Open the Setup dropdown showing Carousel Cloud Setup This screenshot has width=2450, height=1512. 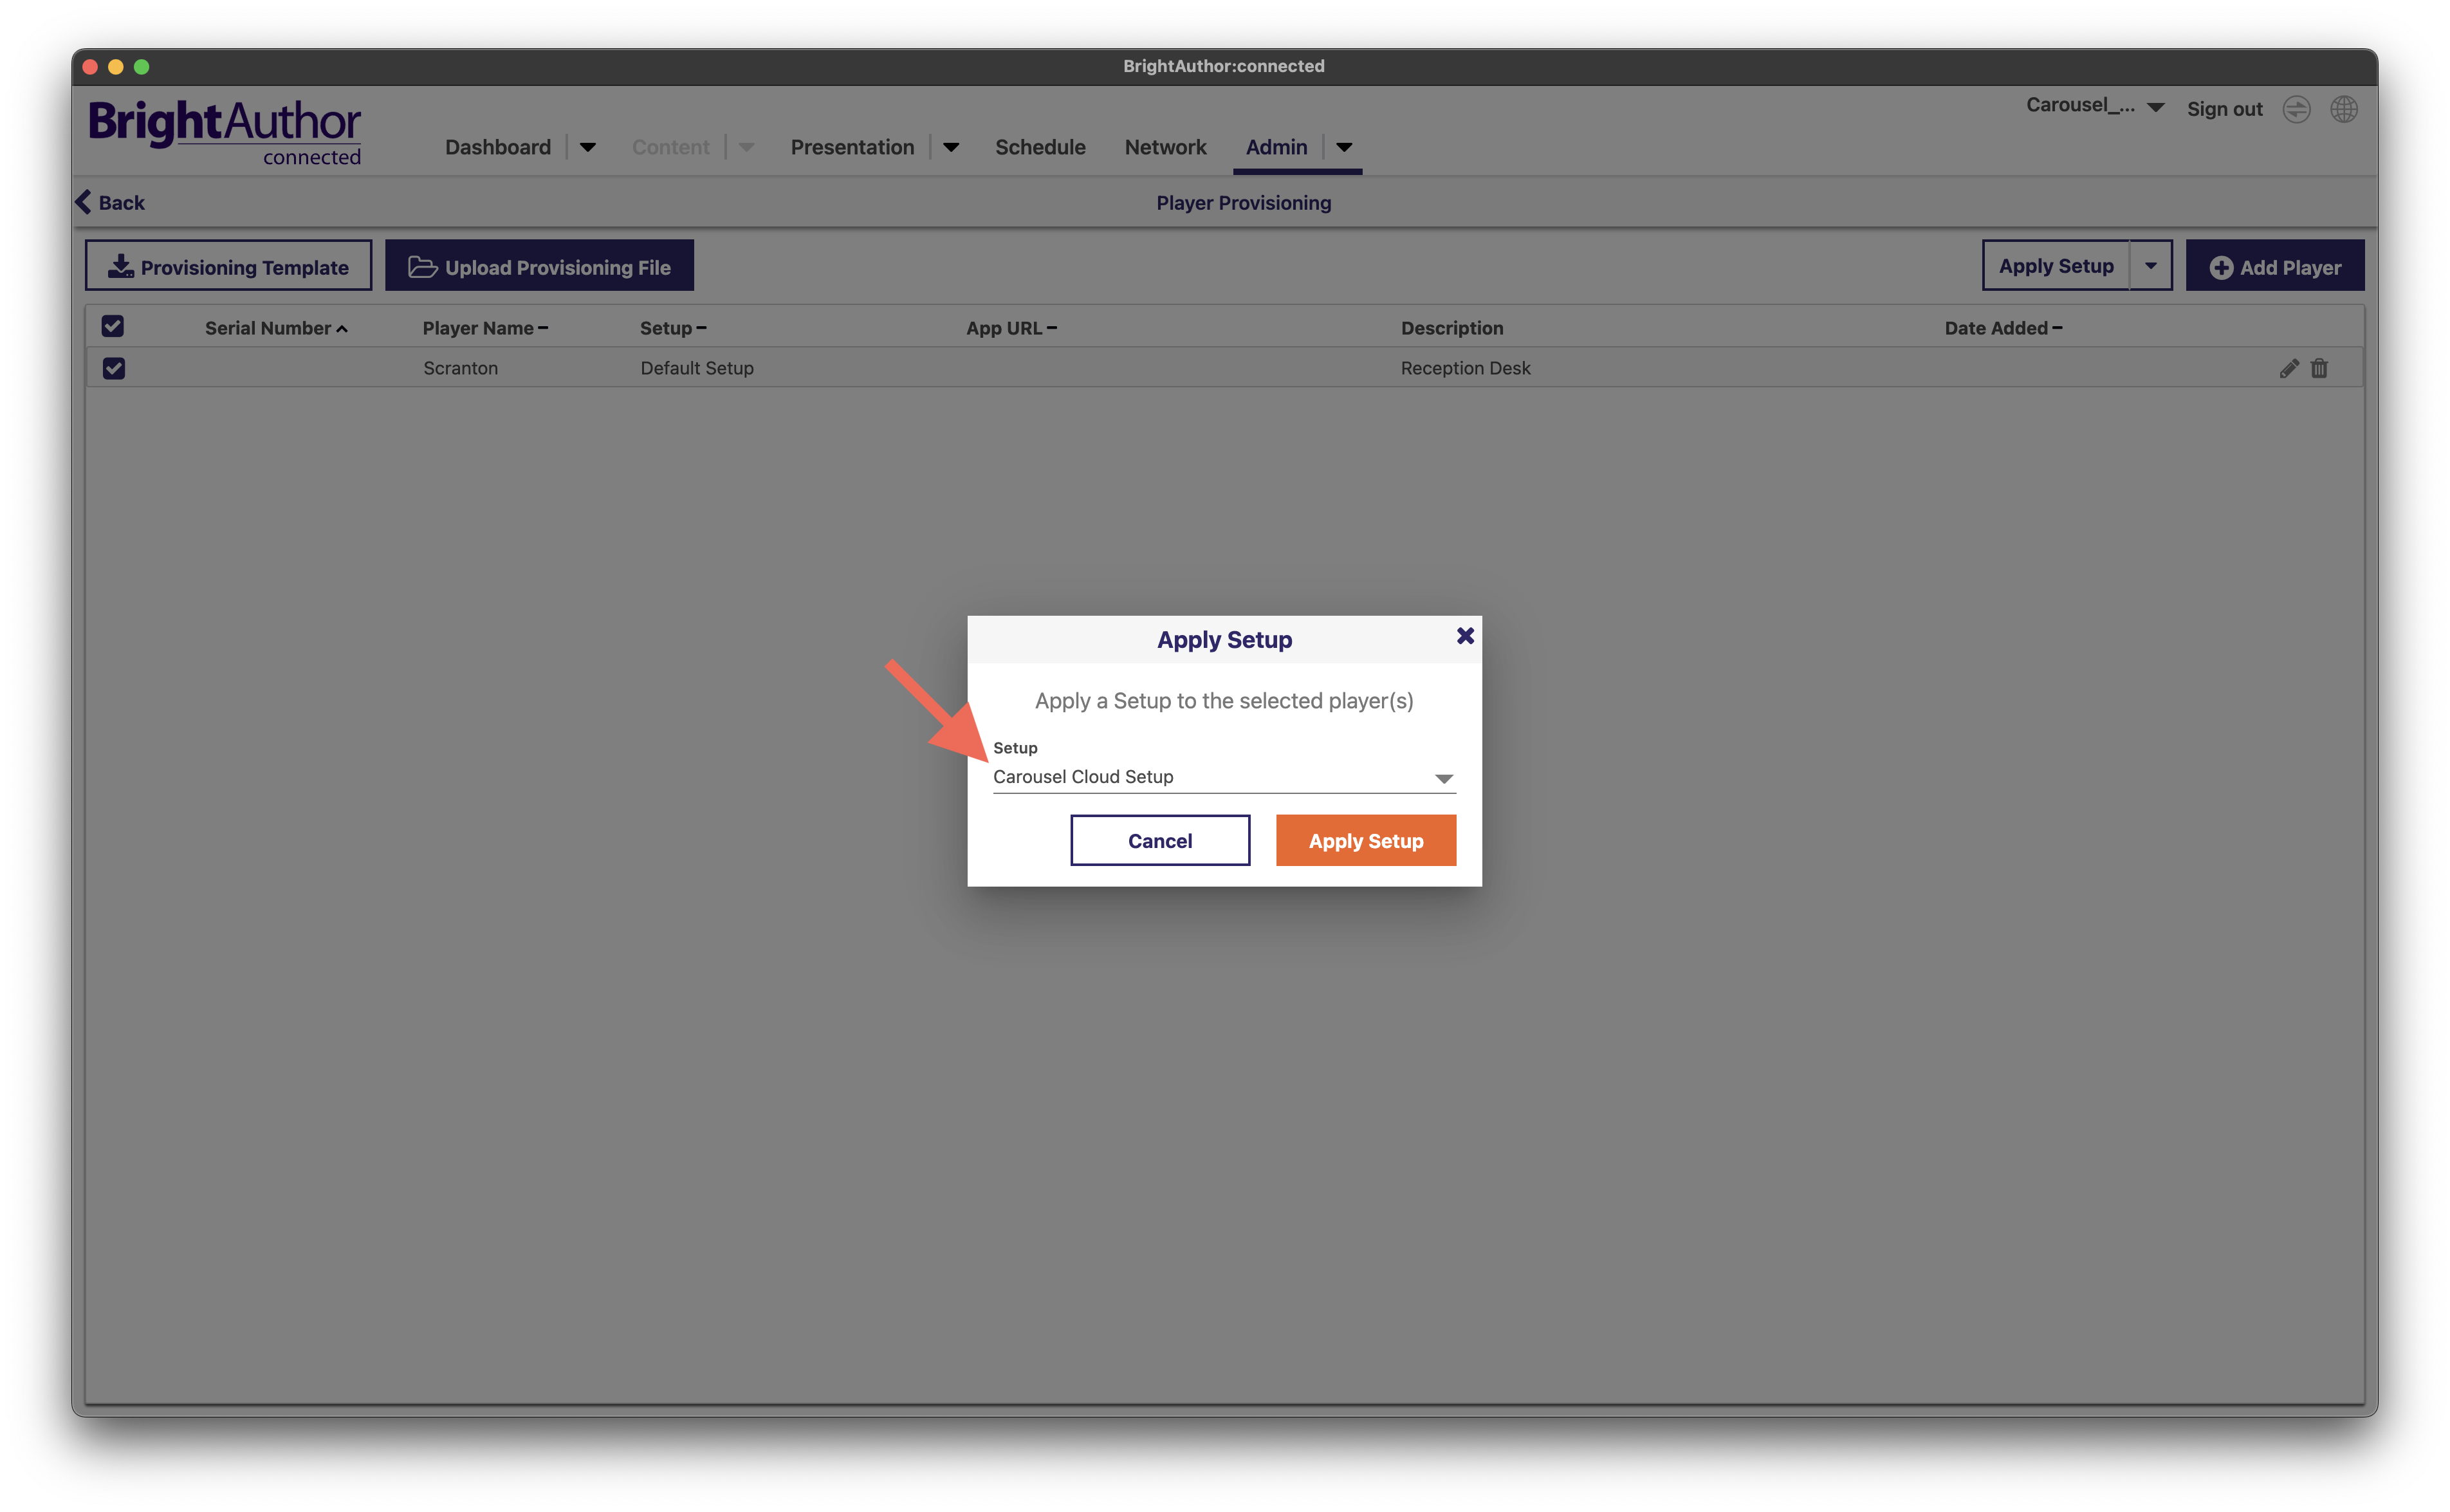tap(1224, 777)
